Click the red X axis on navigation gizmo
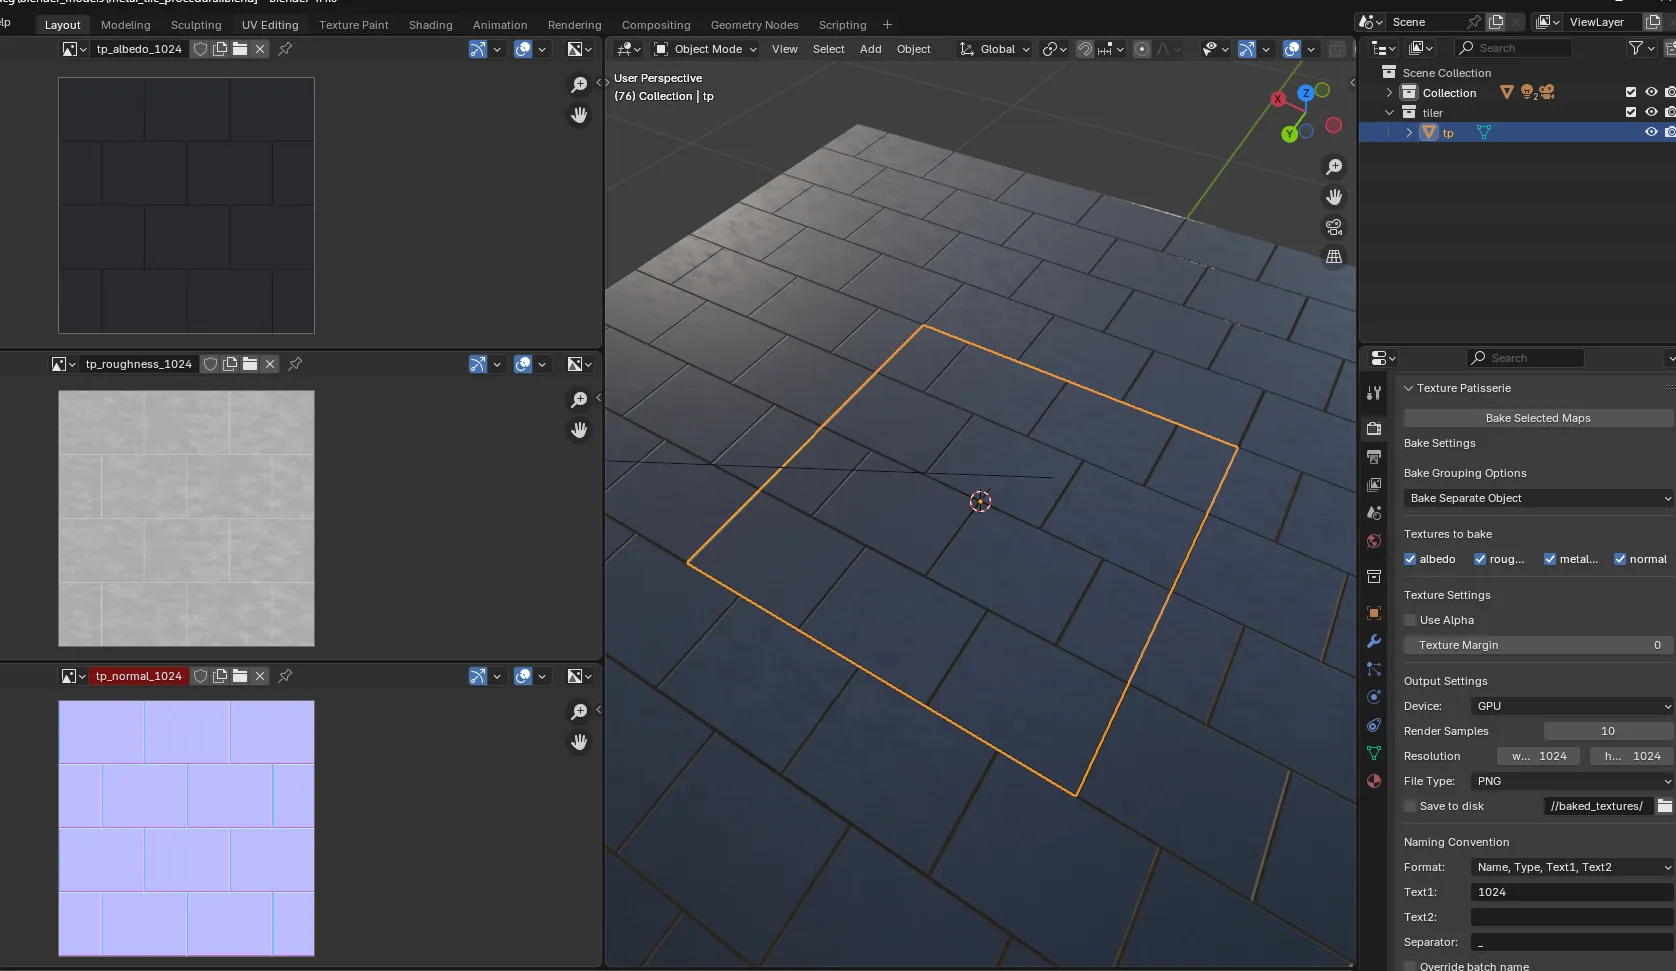This screenshot has width=1676, height=971. pos(1278,99)
